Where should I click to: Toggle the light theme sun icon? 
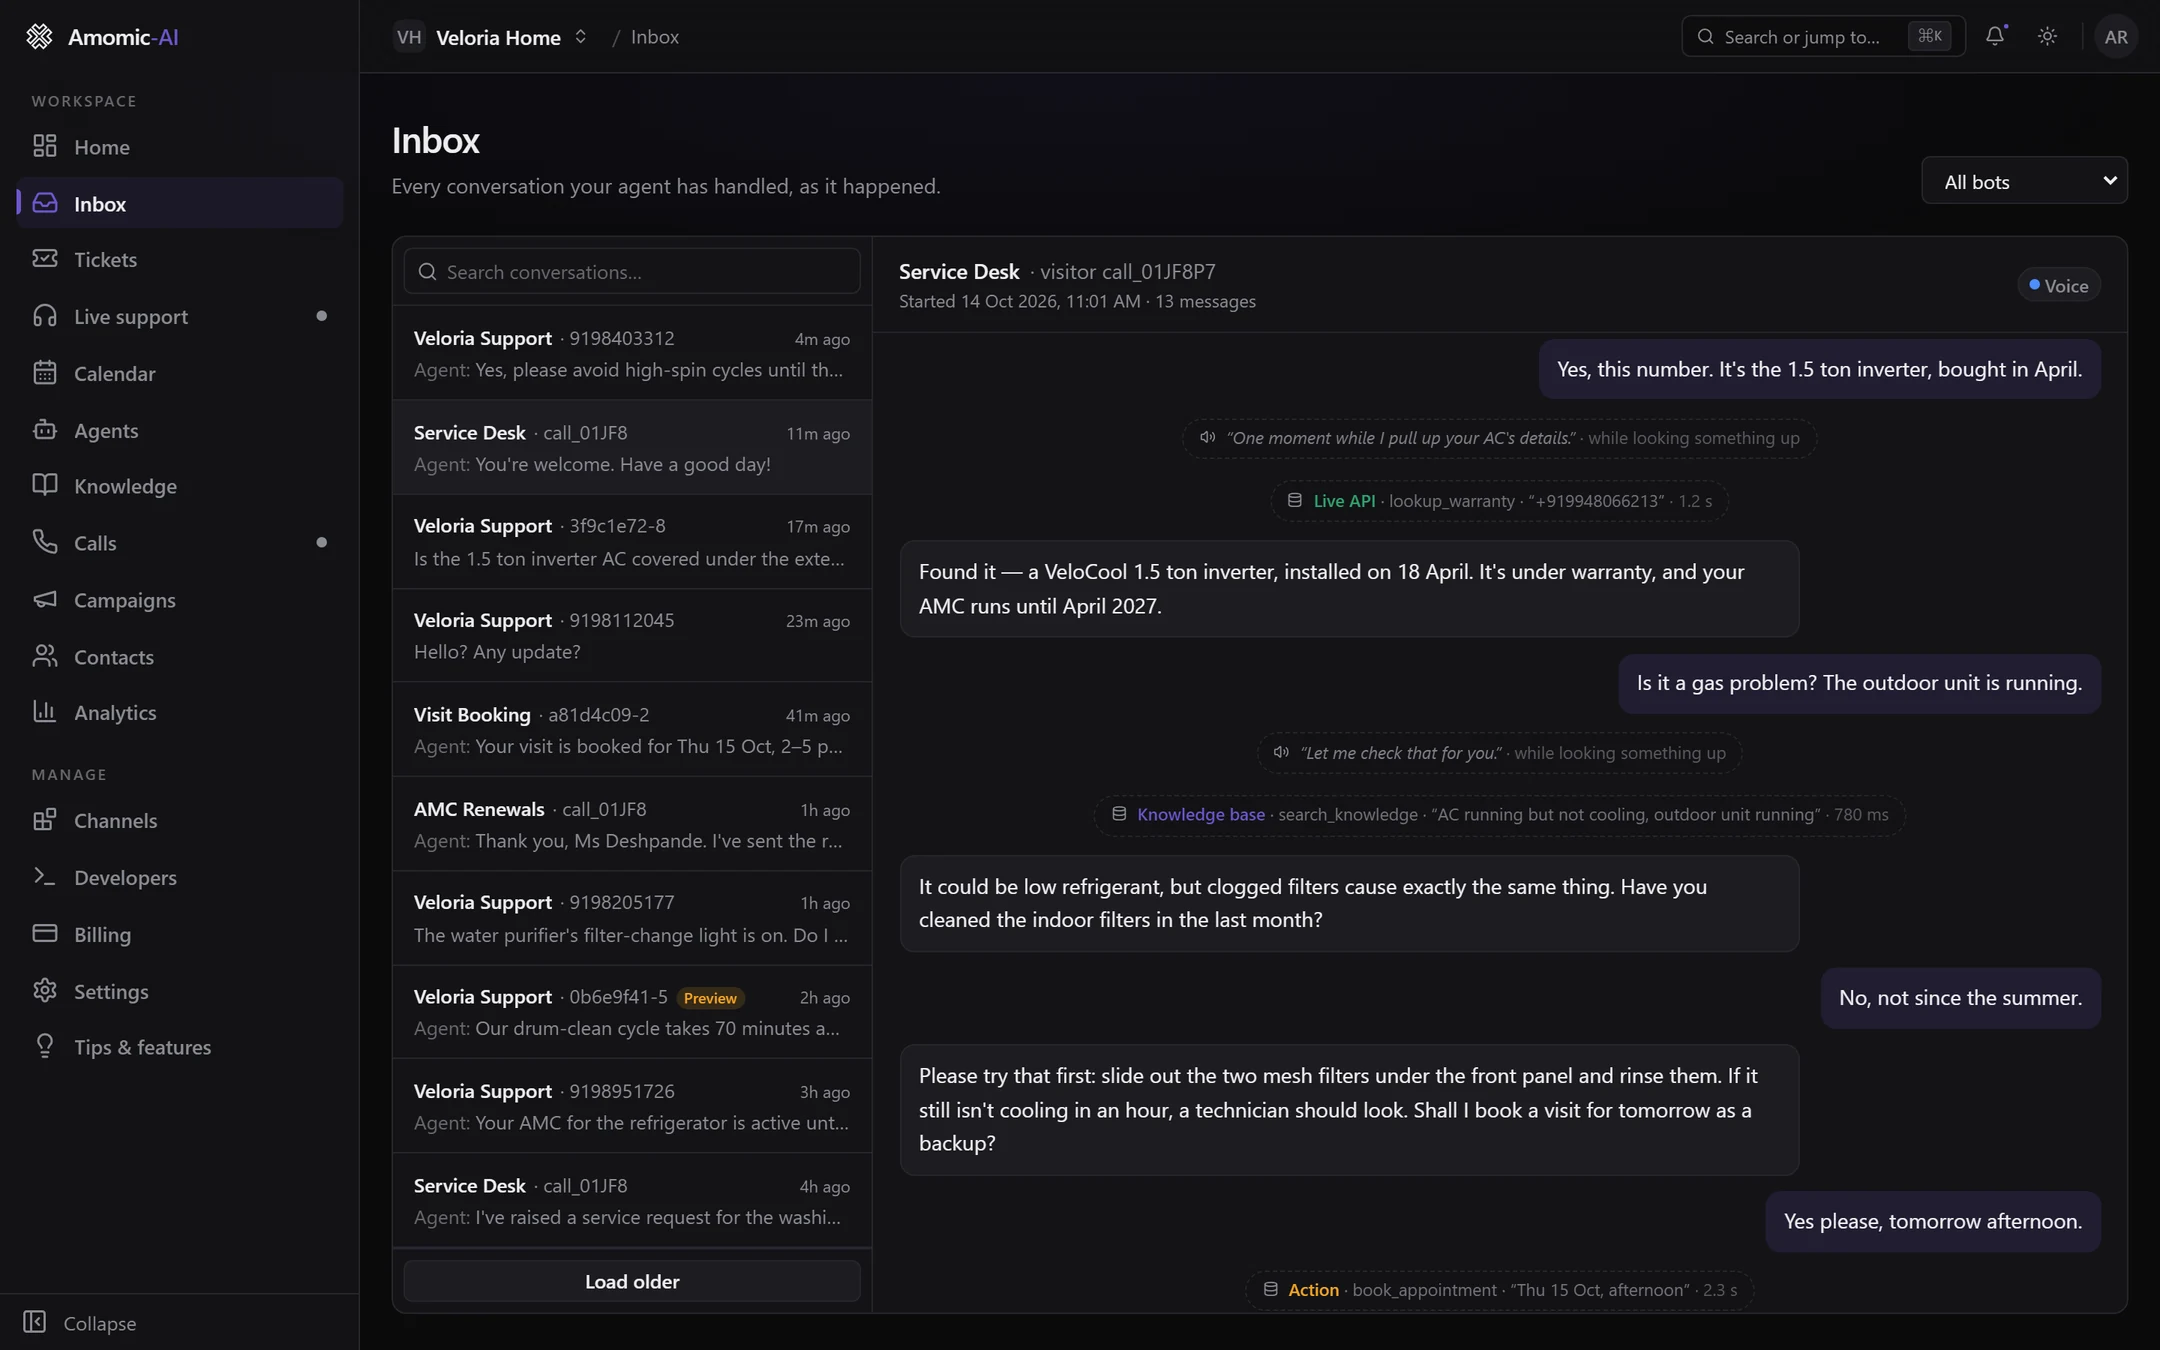(x=2047, y=36)
